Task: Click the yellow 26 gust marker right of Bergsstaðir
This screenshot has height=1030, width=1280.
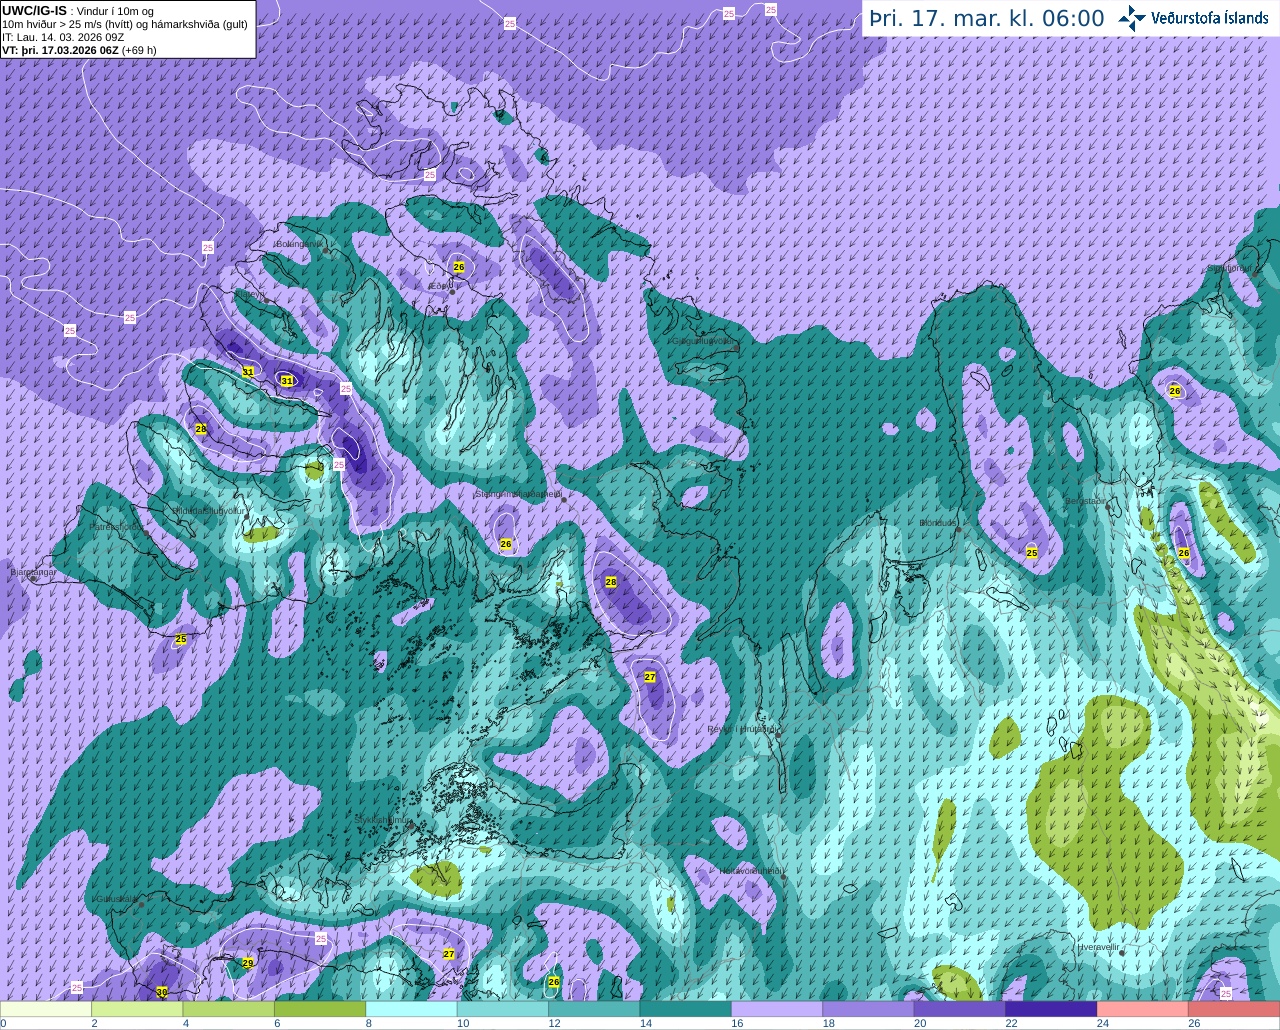Action: pyautogui.click(x=1184, y=553)
